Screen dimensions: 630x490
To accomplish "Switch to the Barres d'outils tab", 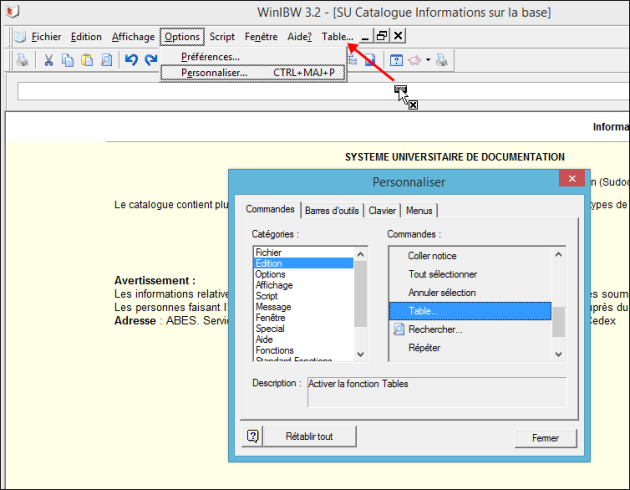I will [332, 210].
